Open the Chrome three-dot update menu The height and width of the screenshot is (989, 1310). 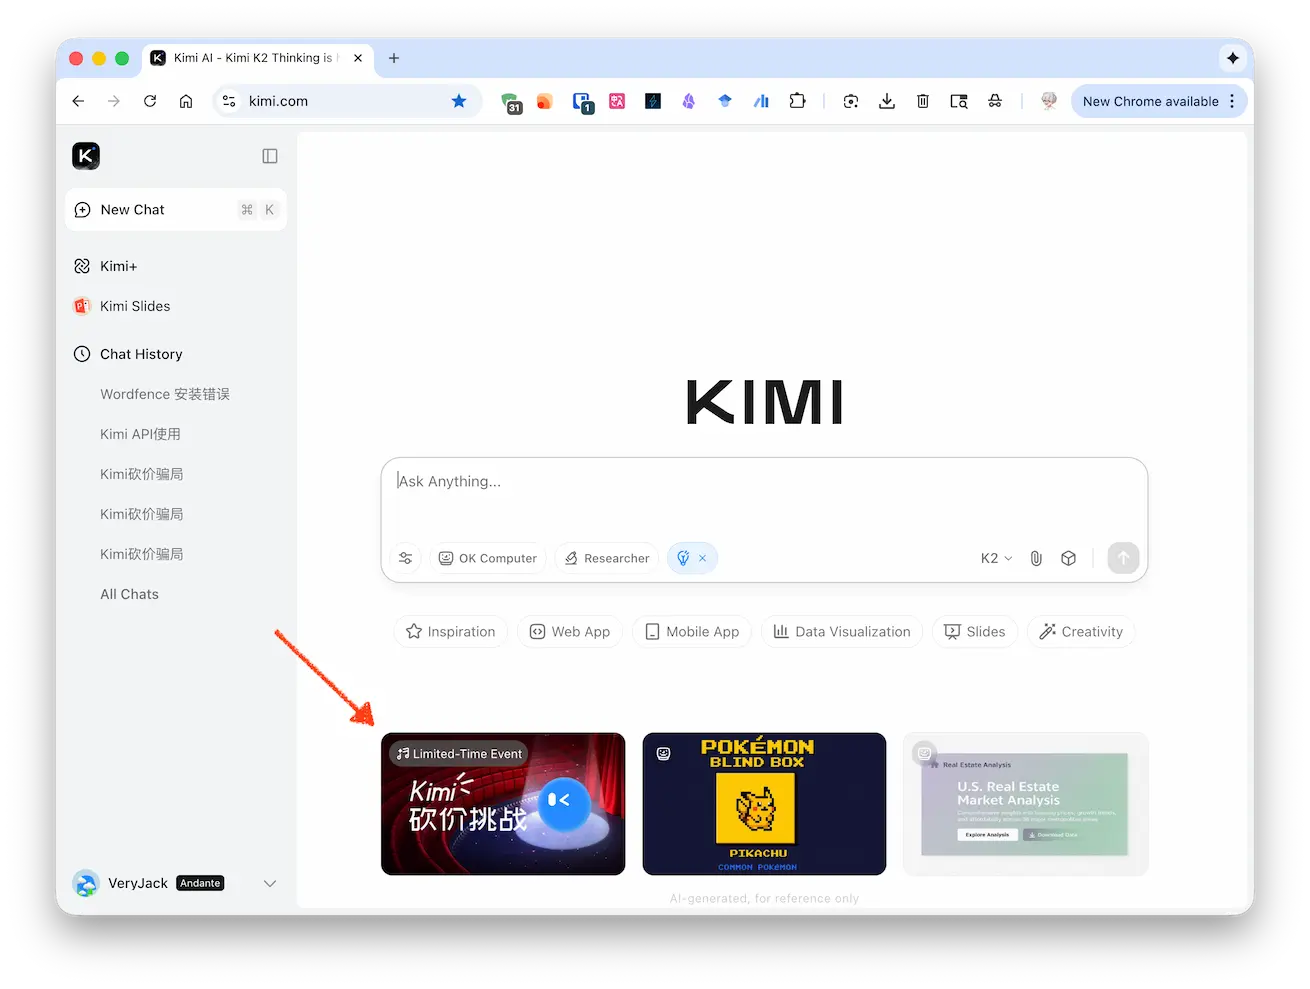pos(1232,101)
